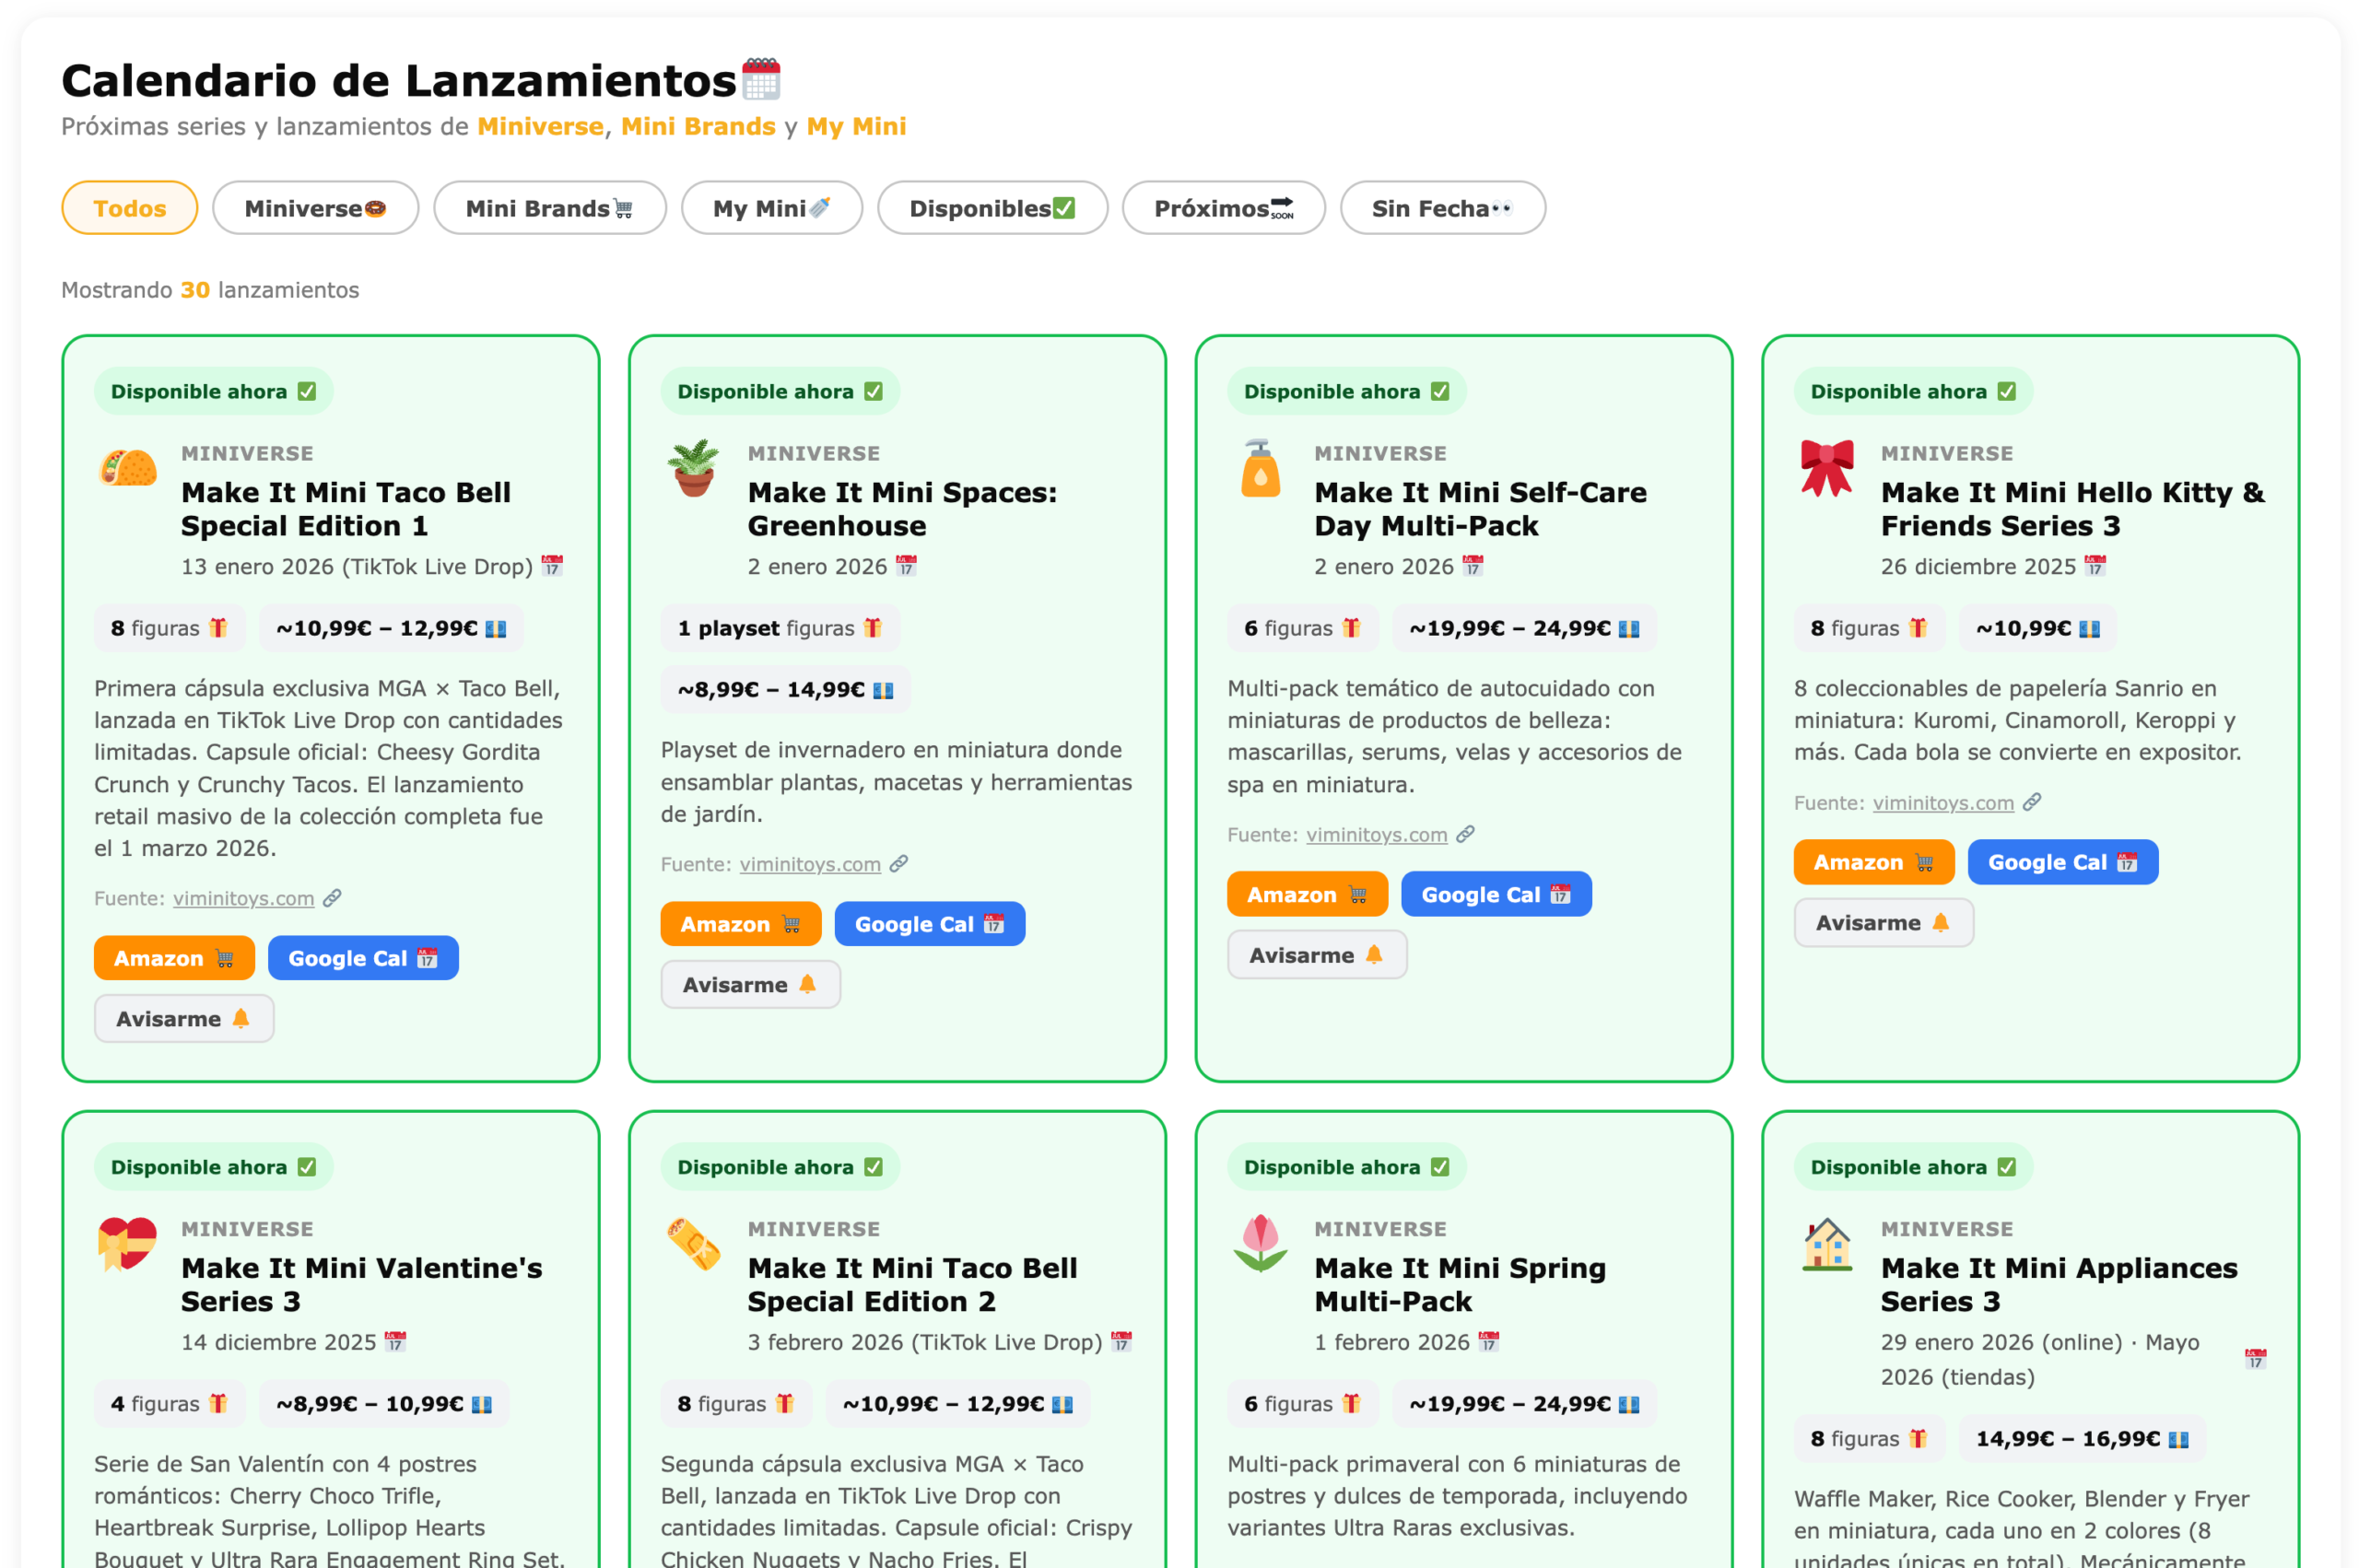Image resolution: width=2359 pixels, height=1568 pixels.
Task: Click 'Disponible ahora' badge on Valentine's Series 3
Action: click(x=213, y=1167)
